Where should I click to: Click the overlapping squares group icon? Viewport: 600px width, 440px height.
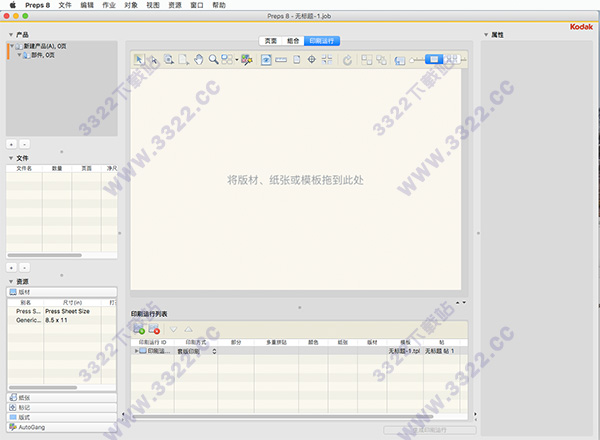point(367,60)
